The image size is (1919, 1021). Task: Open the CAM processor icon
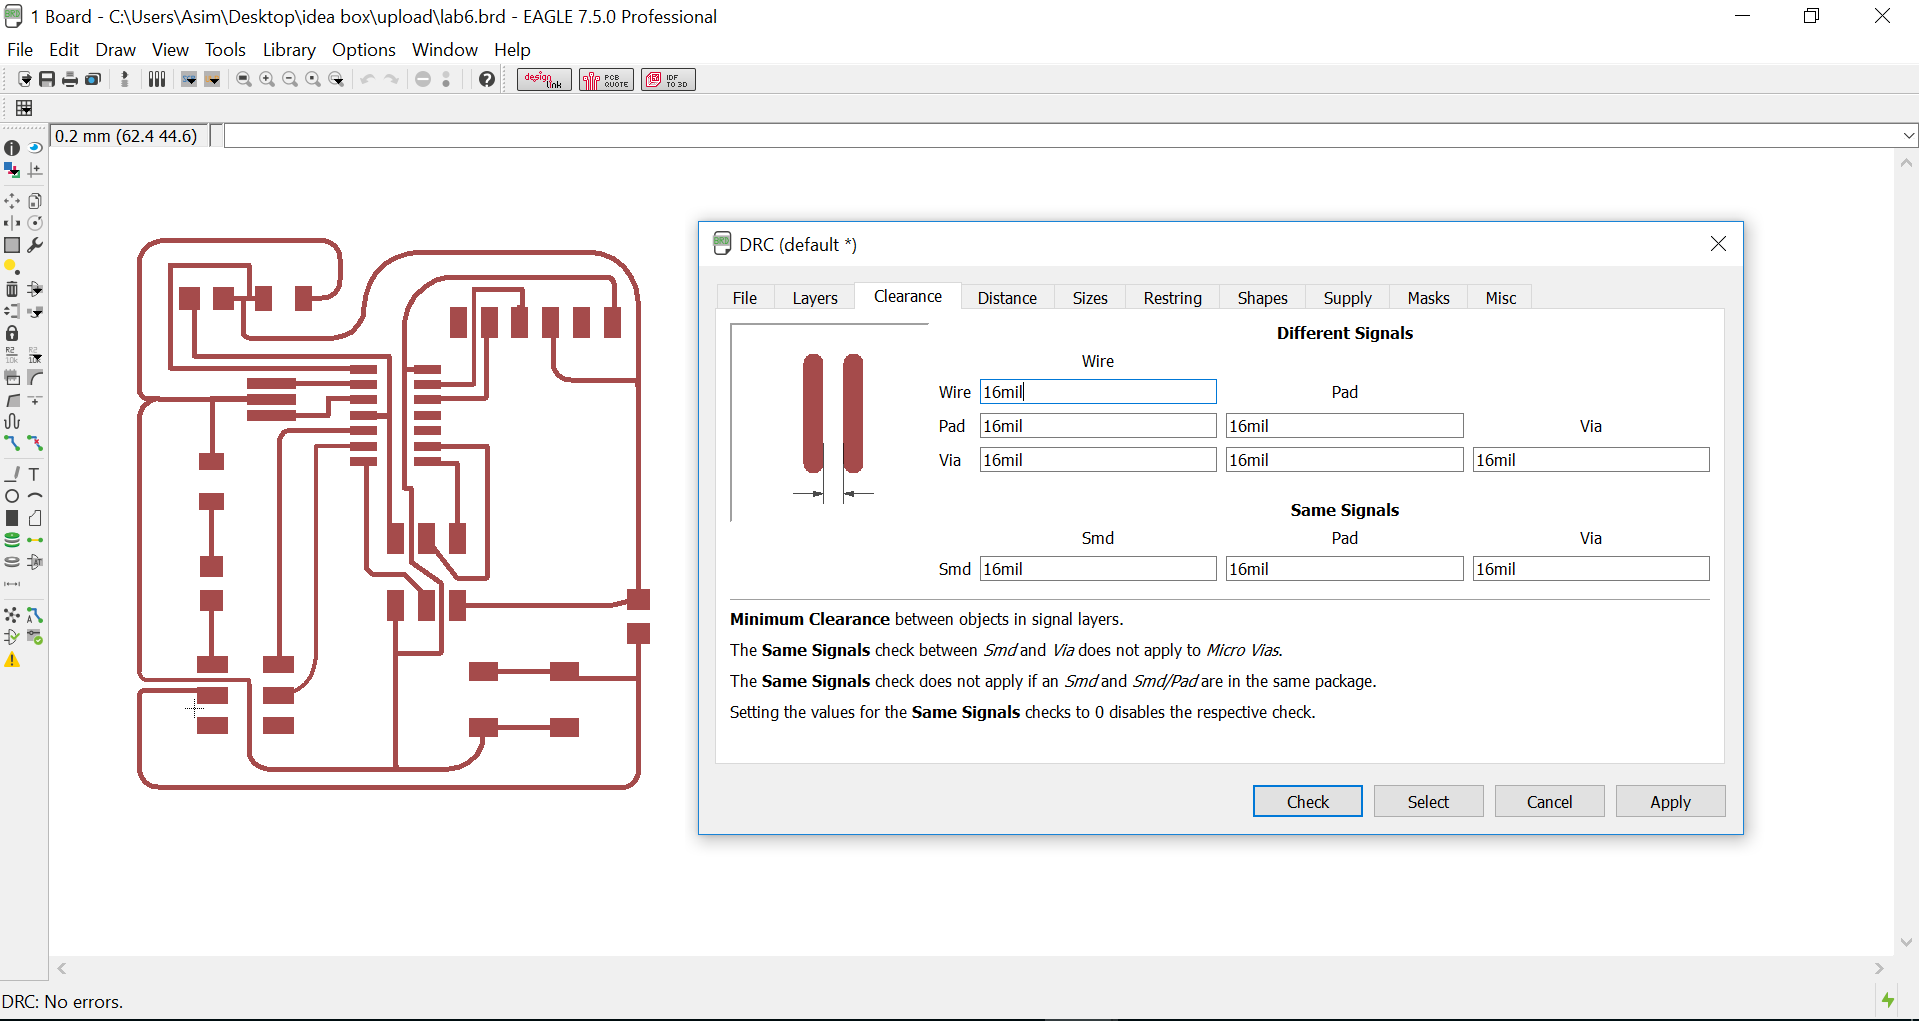click(x=93, y=79)
